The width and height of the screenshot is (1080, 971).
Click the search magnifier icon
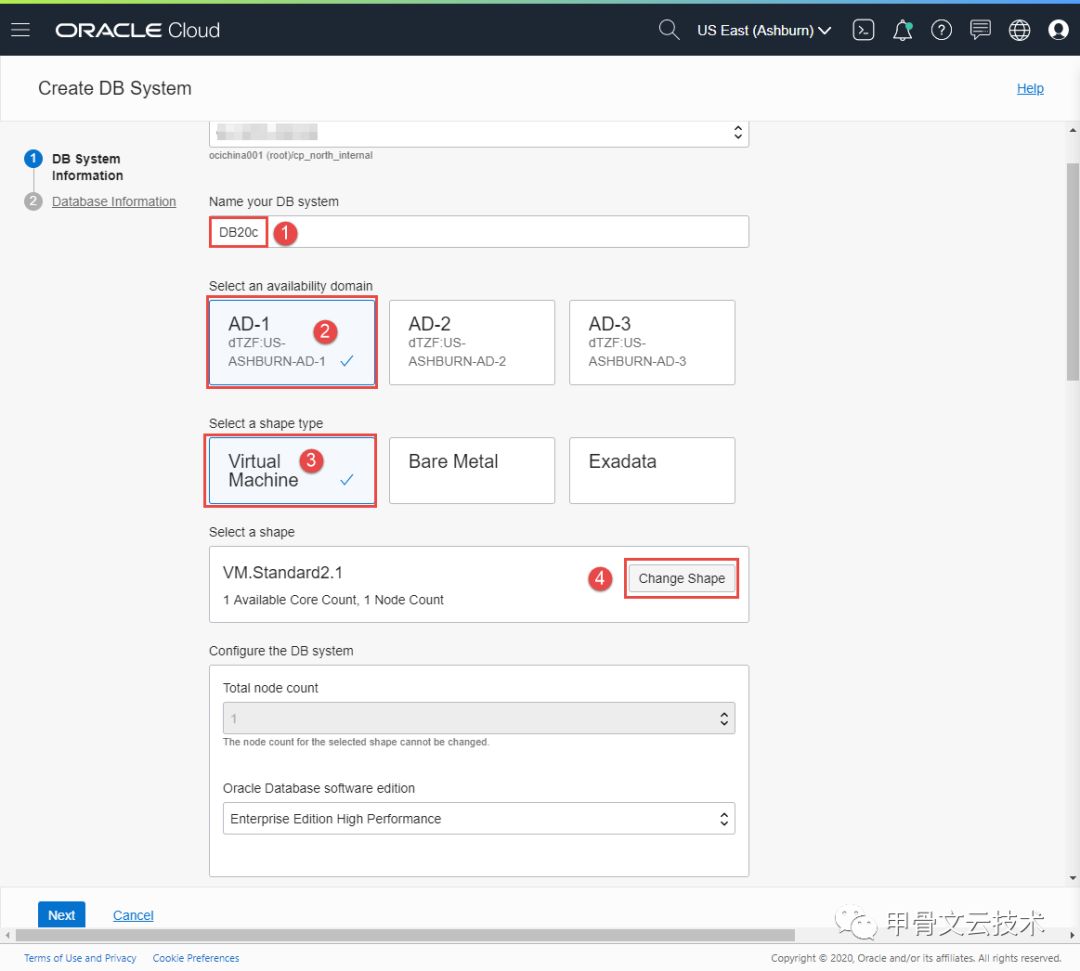coord(669,30)
